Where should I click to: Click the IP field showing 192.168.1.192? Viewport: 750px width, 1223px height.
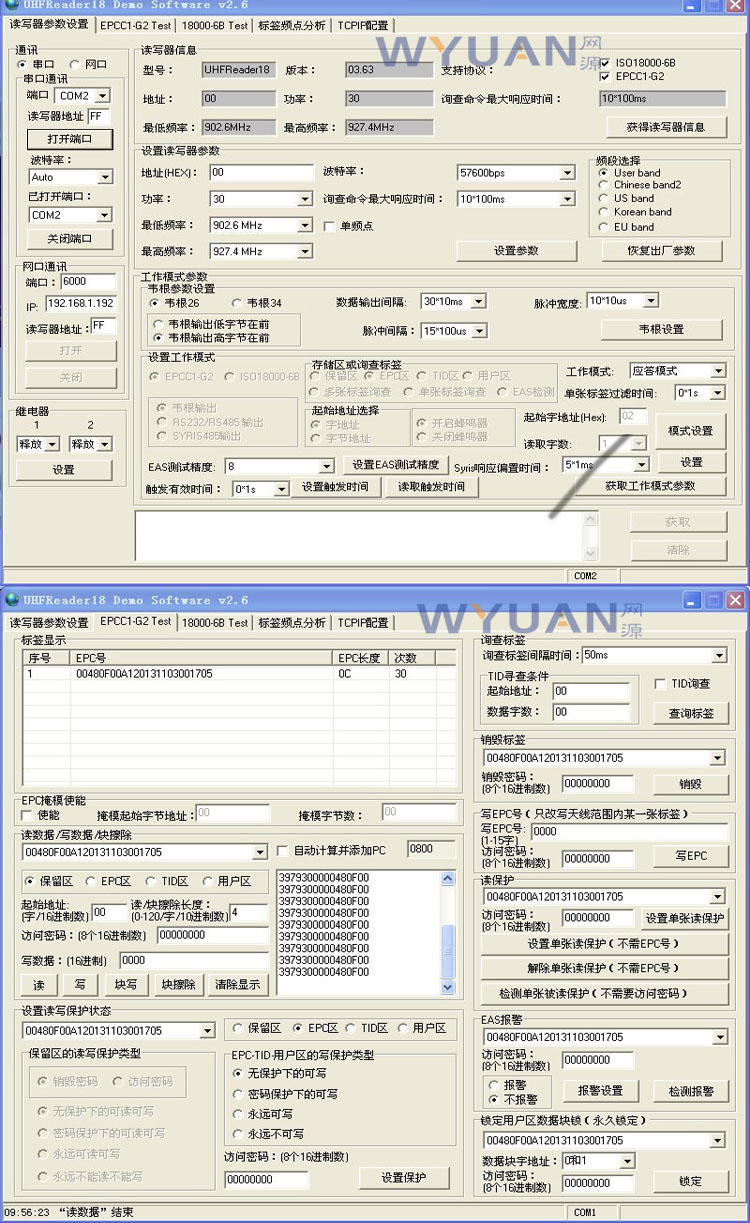coord(81,303)
